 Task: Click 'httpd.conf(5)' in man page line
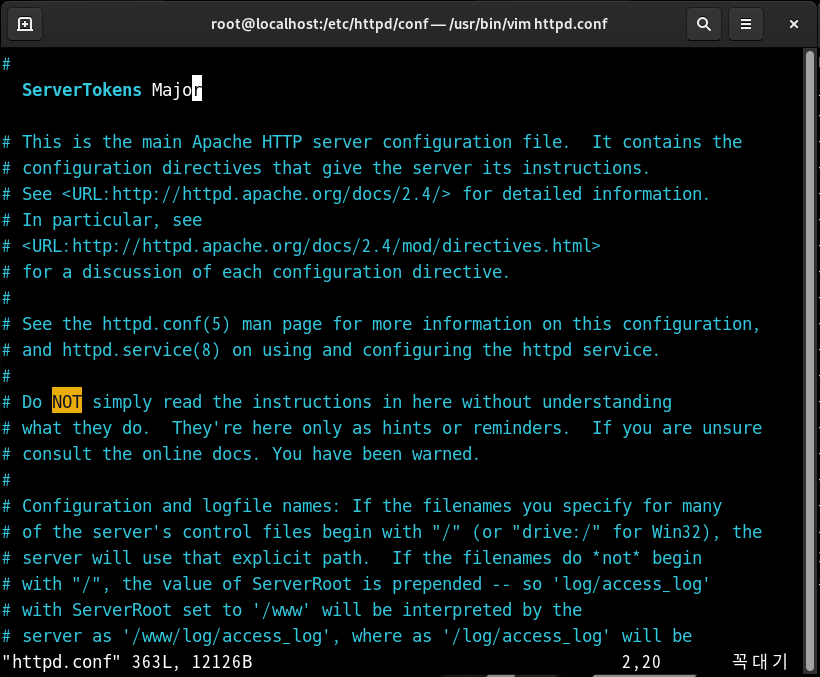tap(166, 324)
